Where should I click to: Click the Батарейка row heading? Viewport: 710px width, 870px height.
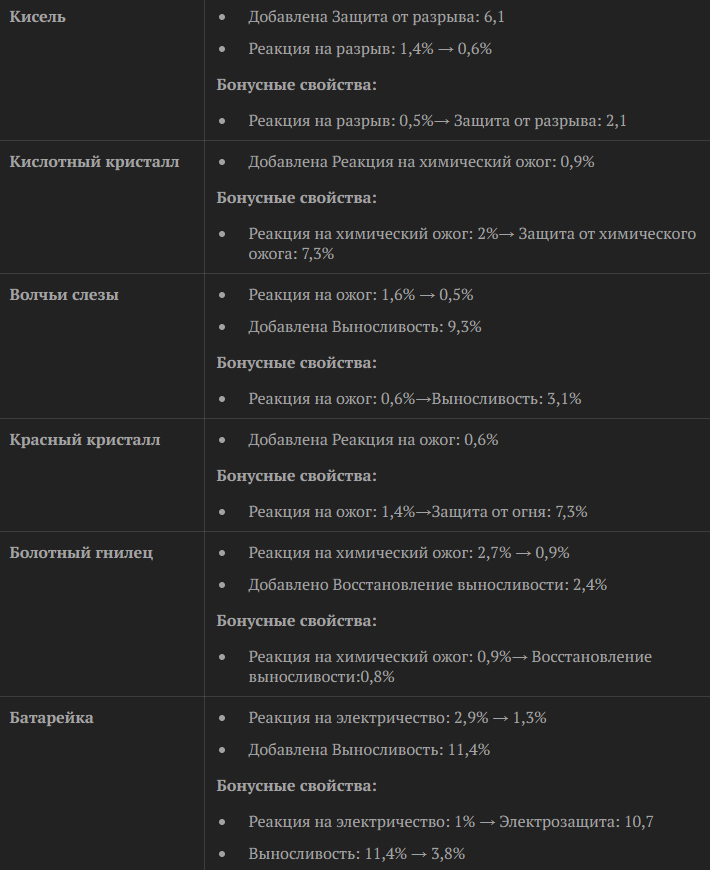[x=52, y=718]
